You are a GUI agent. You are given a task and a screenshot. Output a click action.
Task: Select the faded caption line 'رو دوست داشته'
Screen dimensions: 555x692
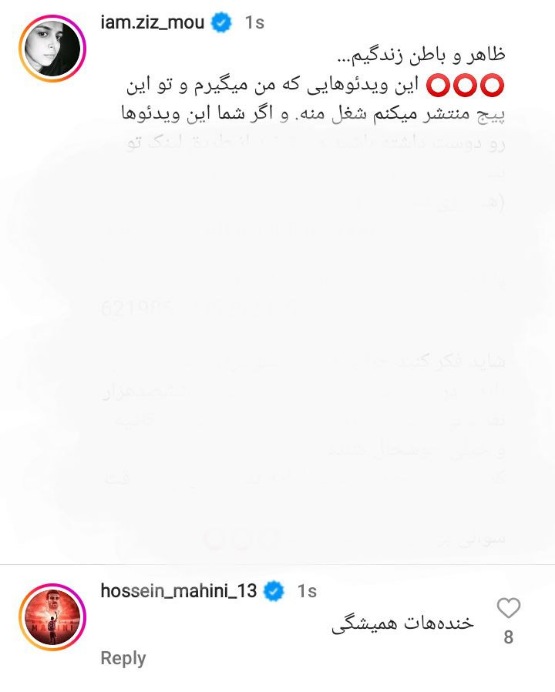coord(315,144)
